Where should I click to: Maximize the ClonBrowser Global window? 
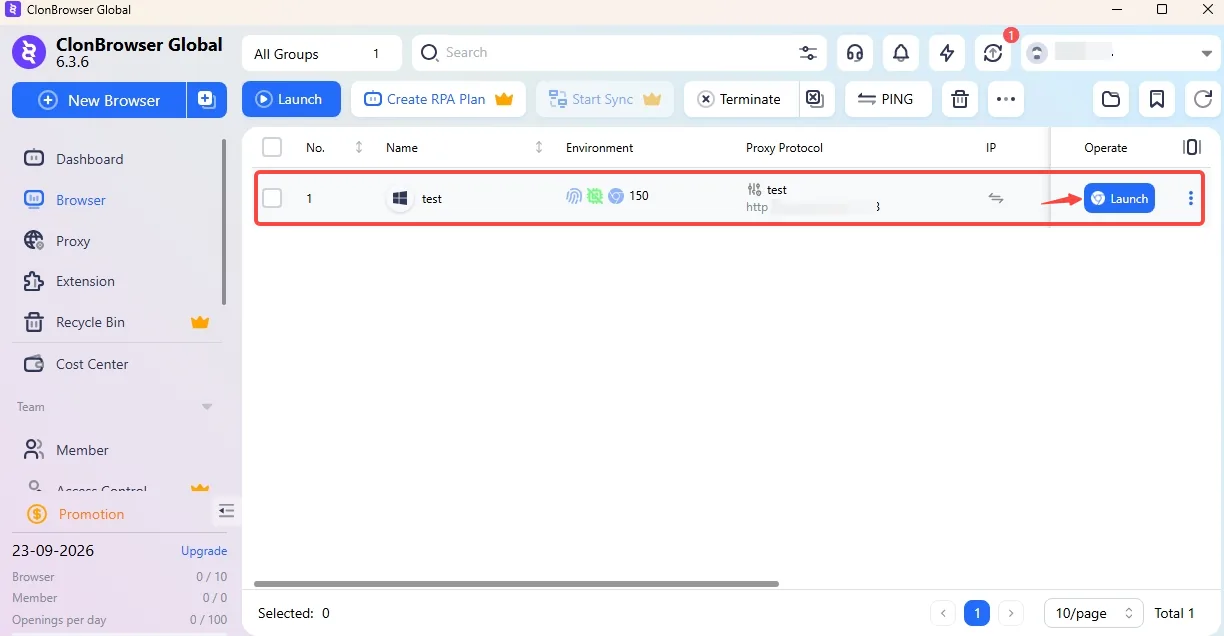pyautogui.click(x=1162, y=9)
